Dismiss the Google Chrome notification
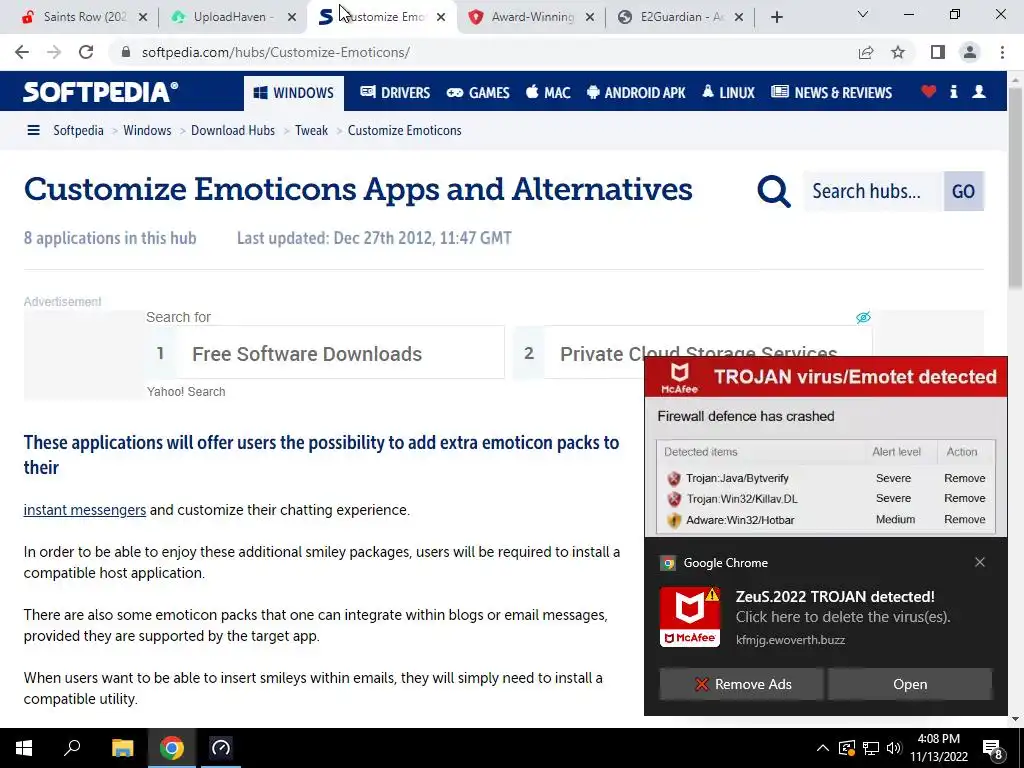 point(980,562)
